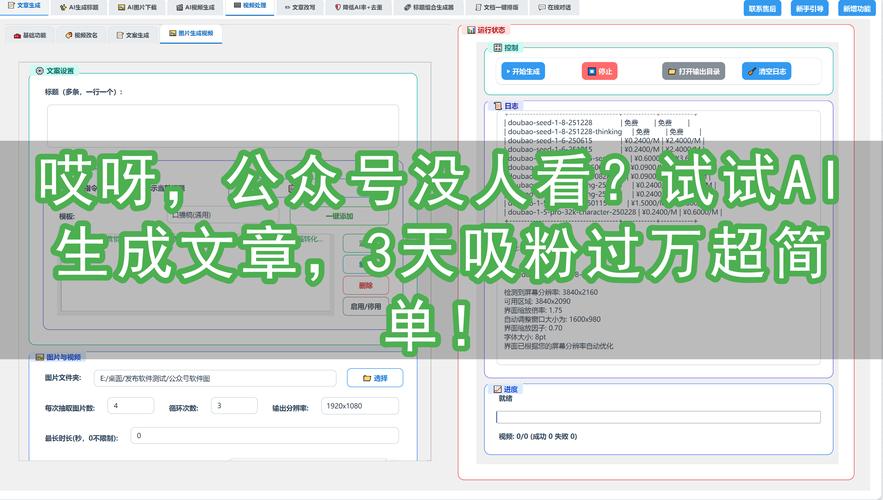
Task: Open the AI视频生成 tab
Action: point(194,7)
